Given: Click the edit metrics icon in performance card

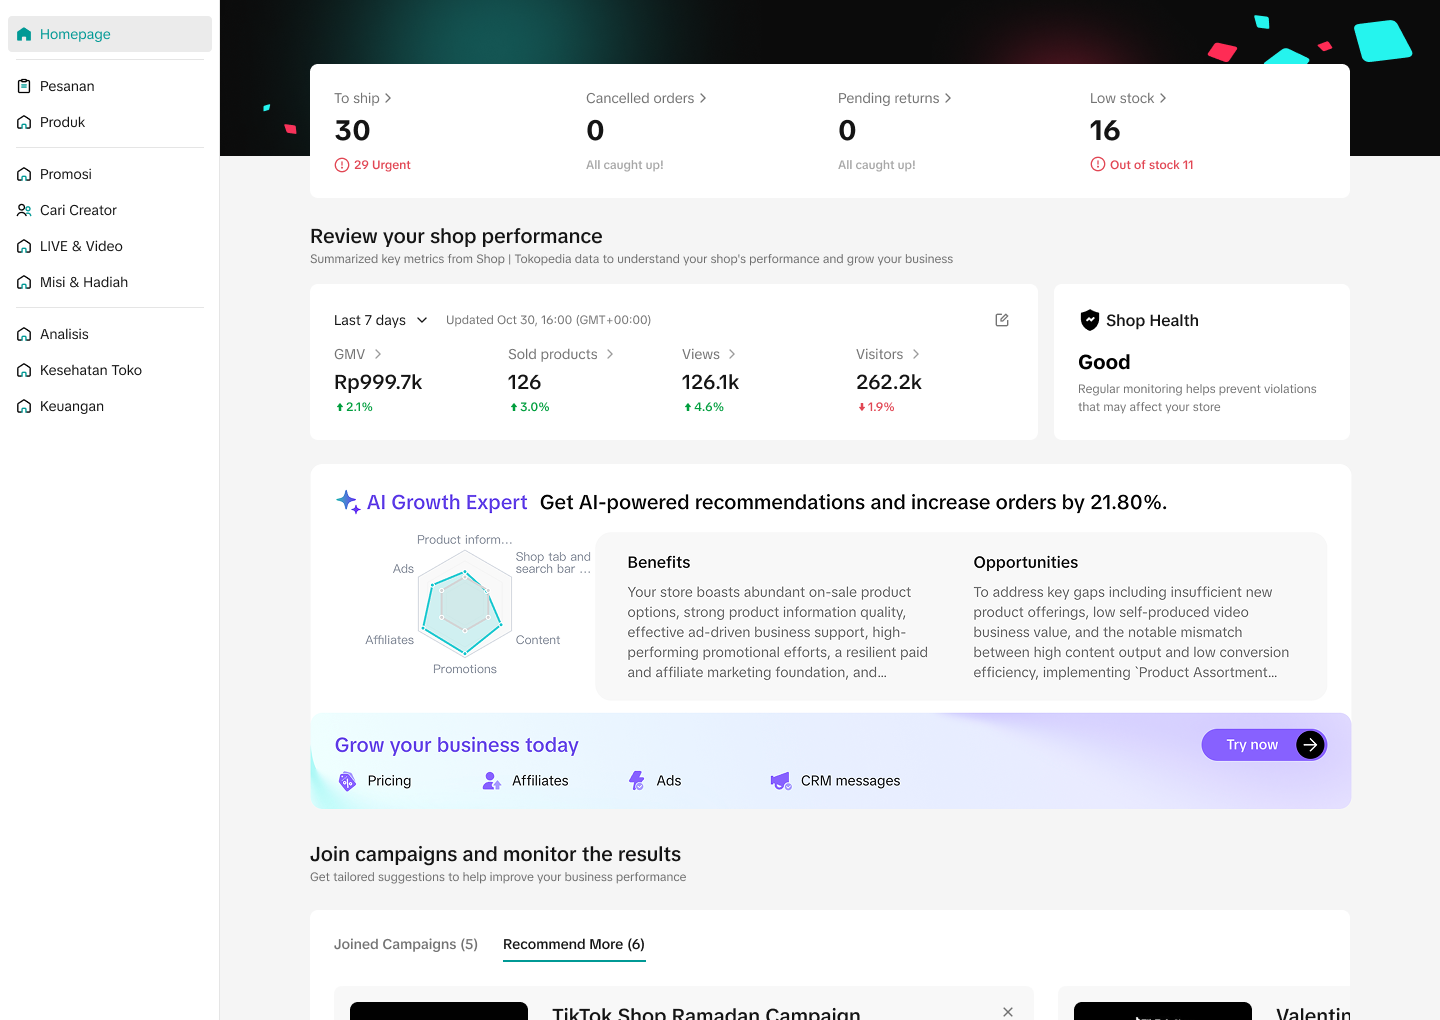Looking at the screenshot, I should pyautogui.click(x=1002, y=320).
